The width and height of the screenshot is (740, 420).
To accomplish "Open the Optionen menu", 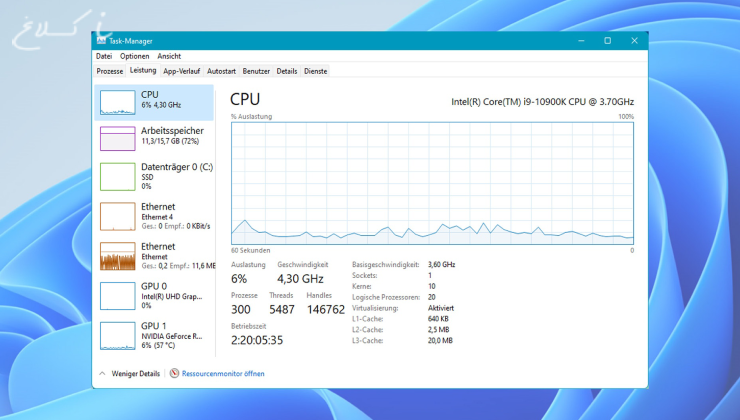I will [135, 56].
